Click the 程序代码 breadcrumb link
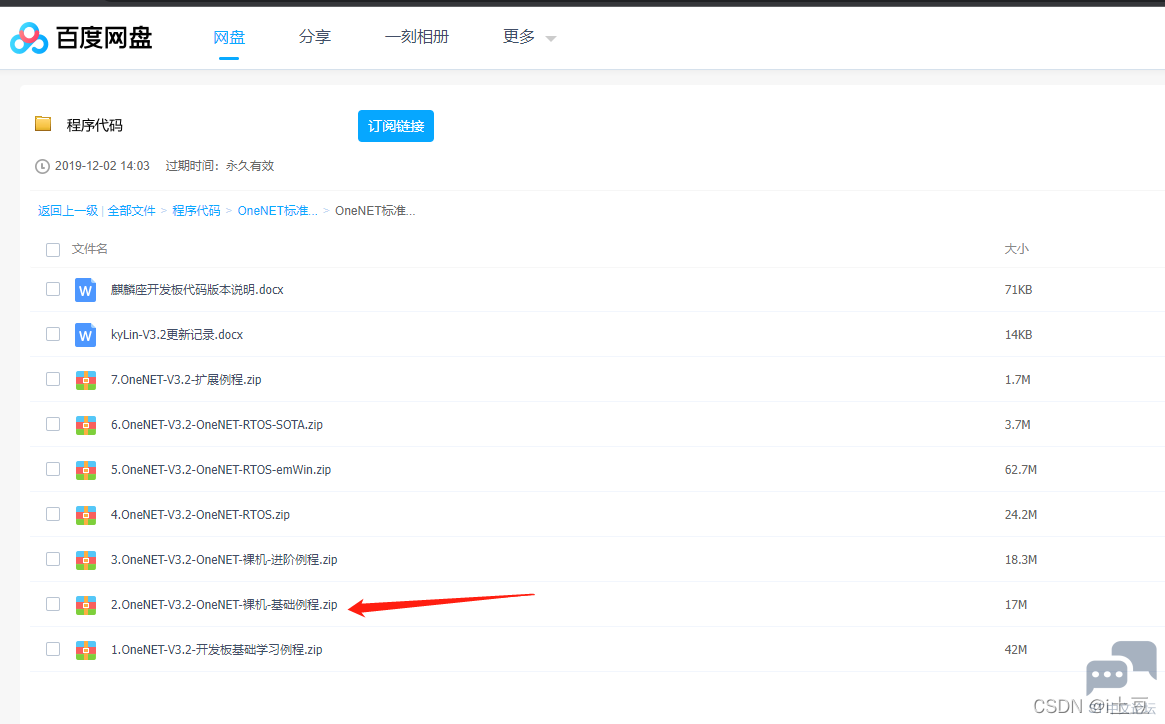Viewport: 1165px width, 724px height. click(196, 211)
